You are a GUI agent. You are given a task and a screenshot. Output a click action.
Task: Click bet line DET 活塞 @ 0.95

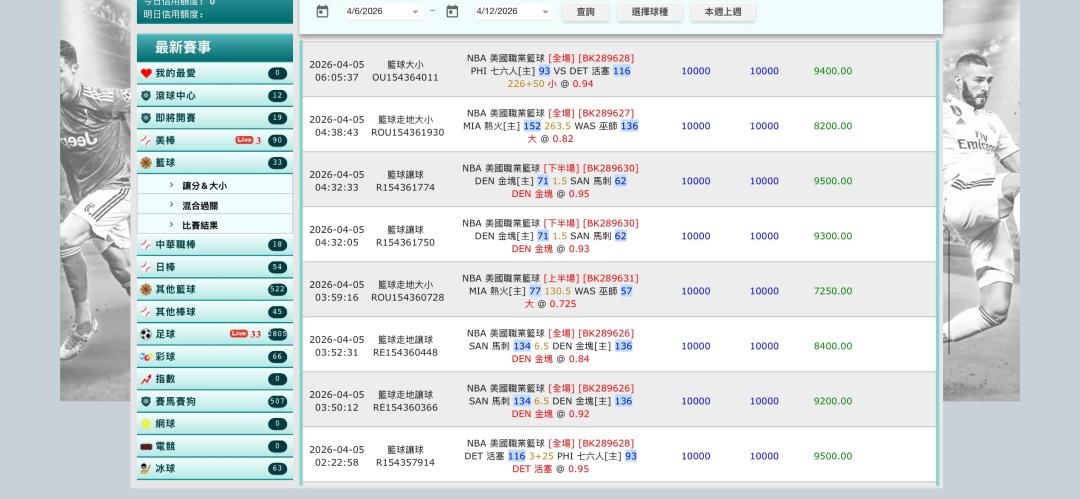550,469
